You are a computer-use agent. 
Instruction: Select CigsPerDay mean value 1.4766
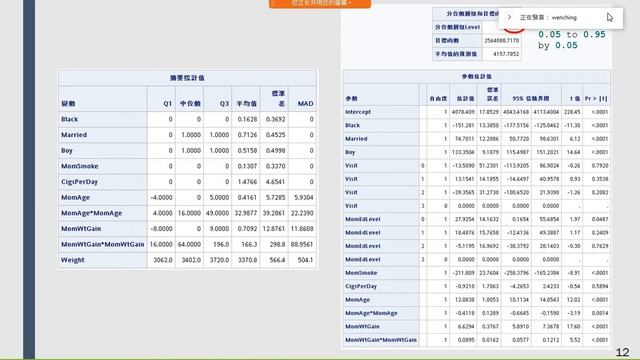[247, 182]
